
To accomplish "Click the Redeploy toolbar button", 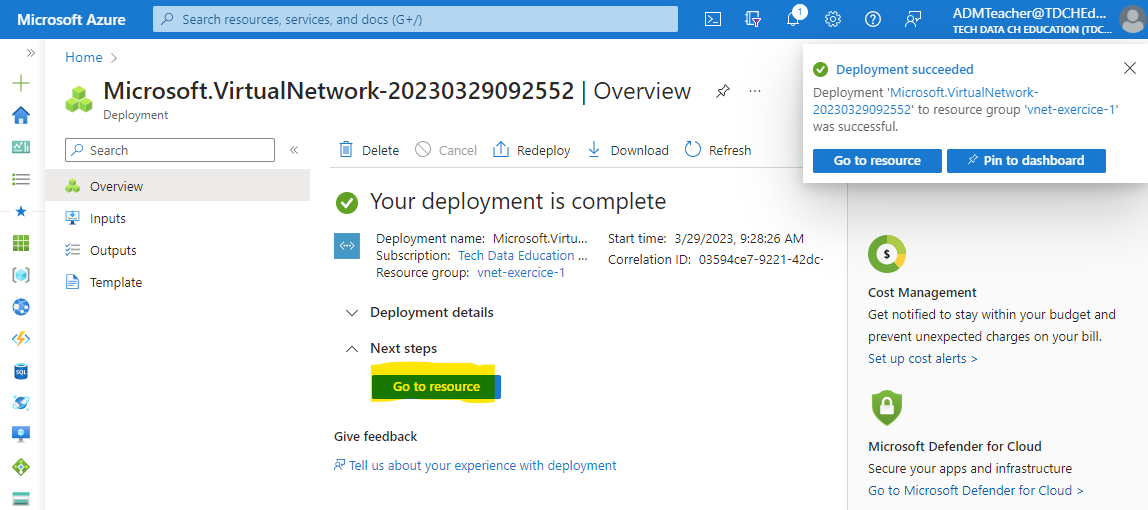I will [x=532, y=150].
